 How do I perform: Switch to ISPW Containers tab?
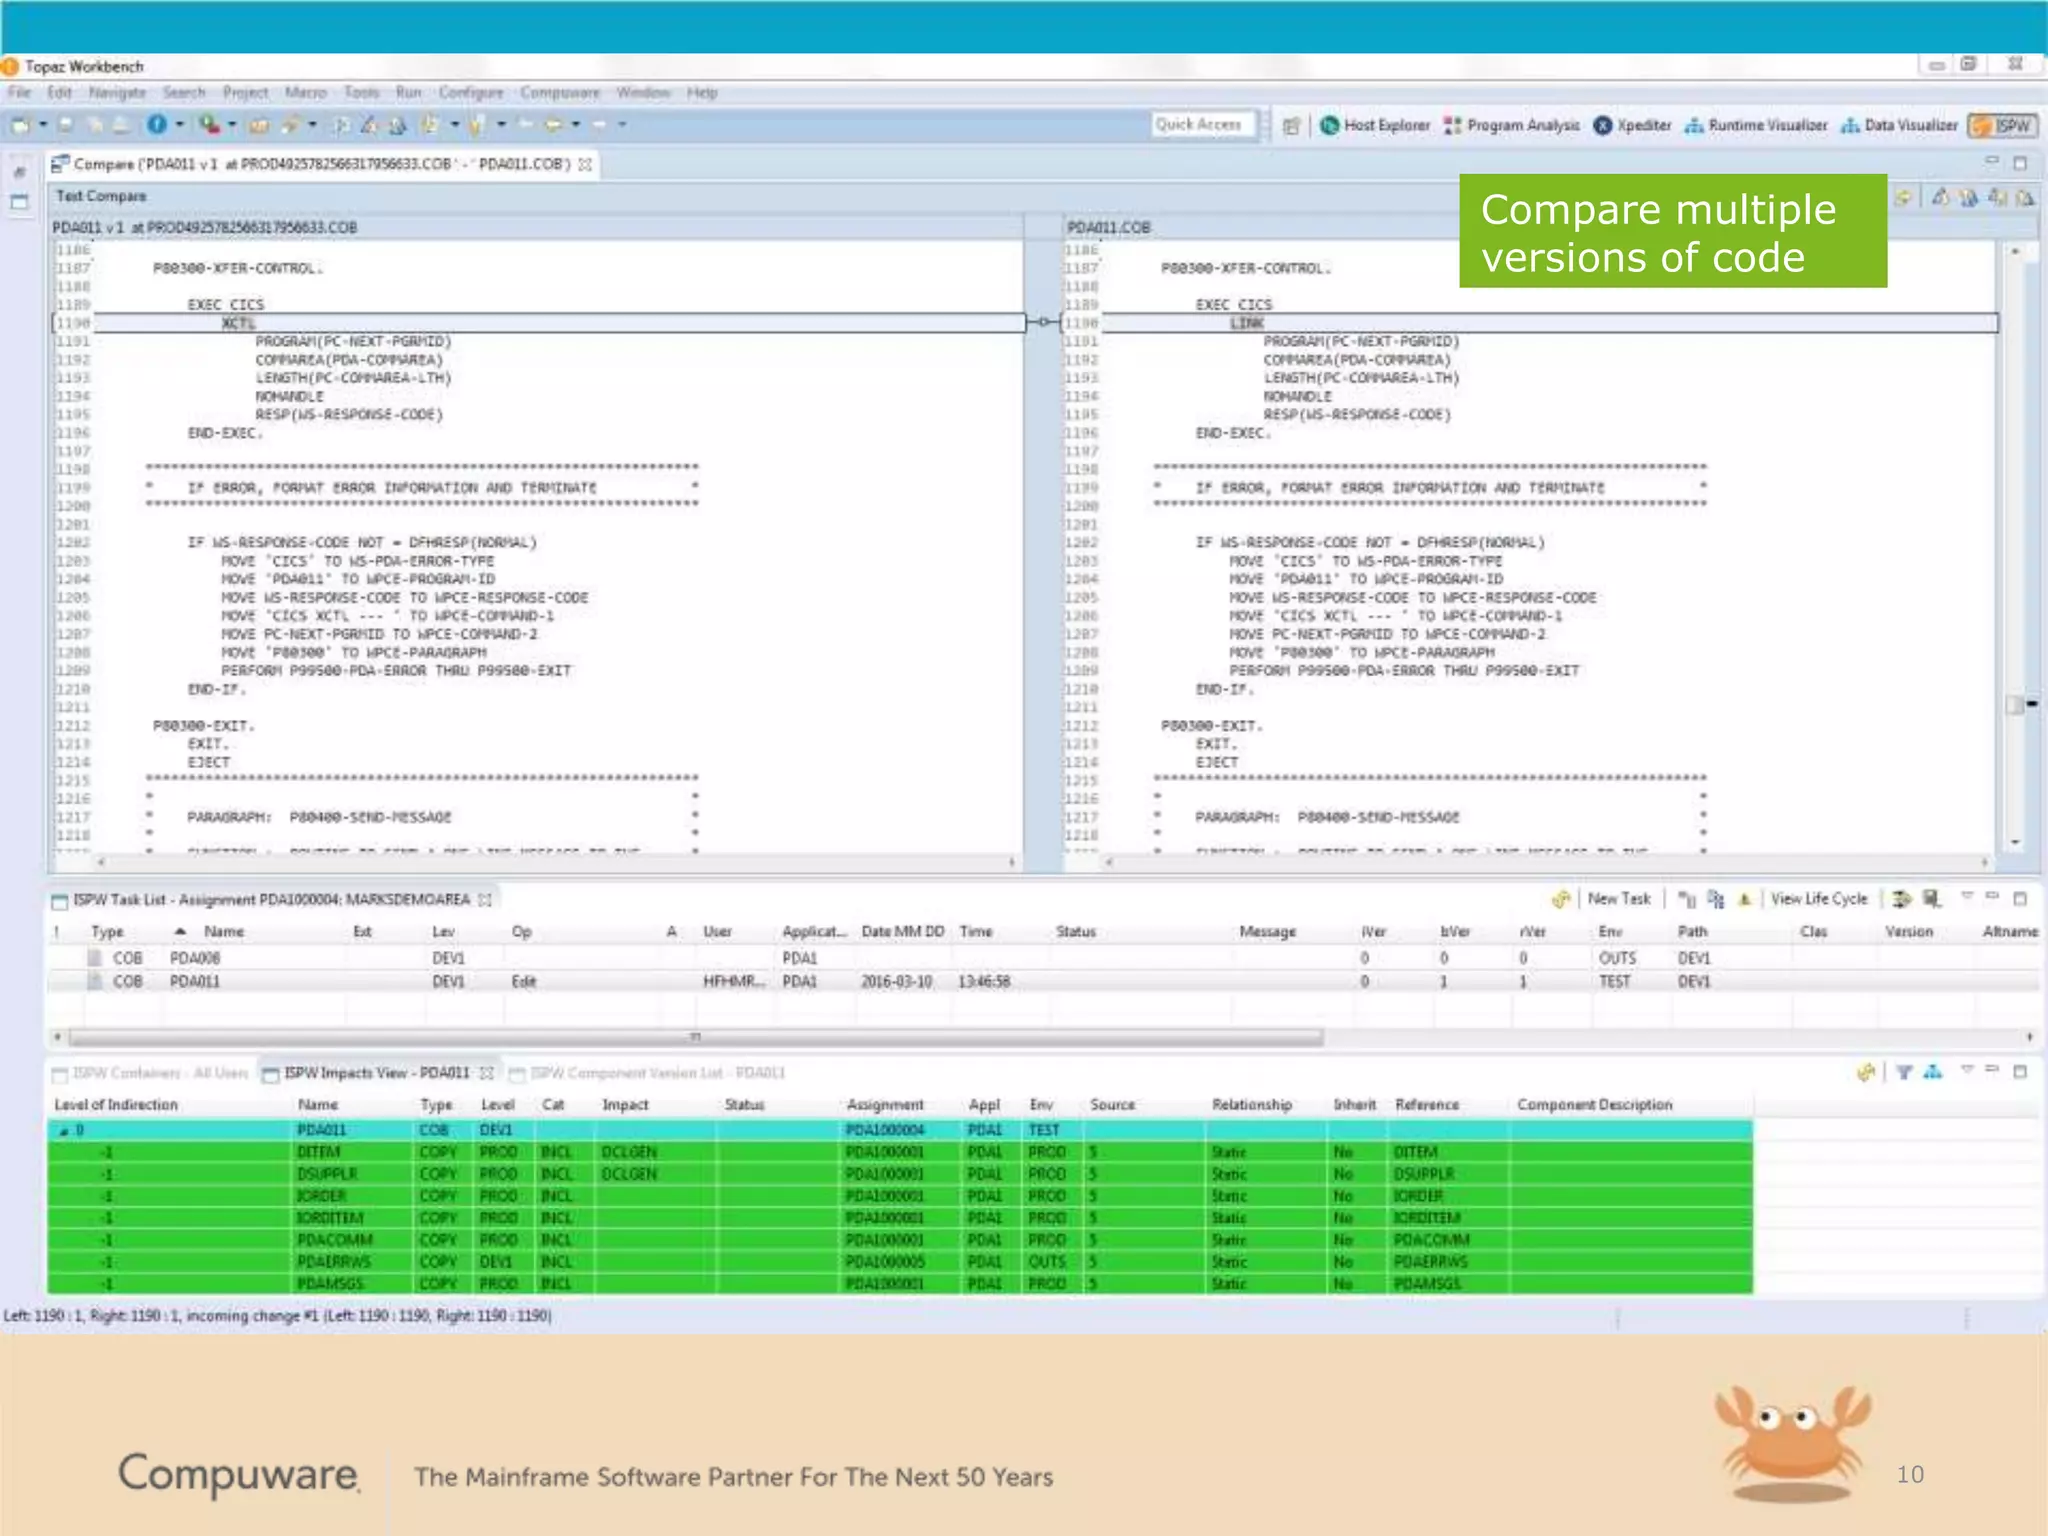click(x=150, y=1073)
